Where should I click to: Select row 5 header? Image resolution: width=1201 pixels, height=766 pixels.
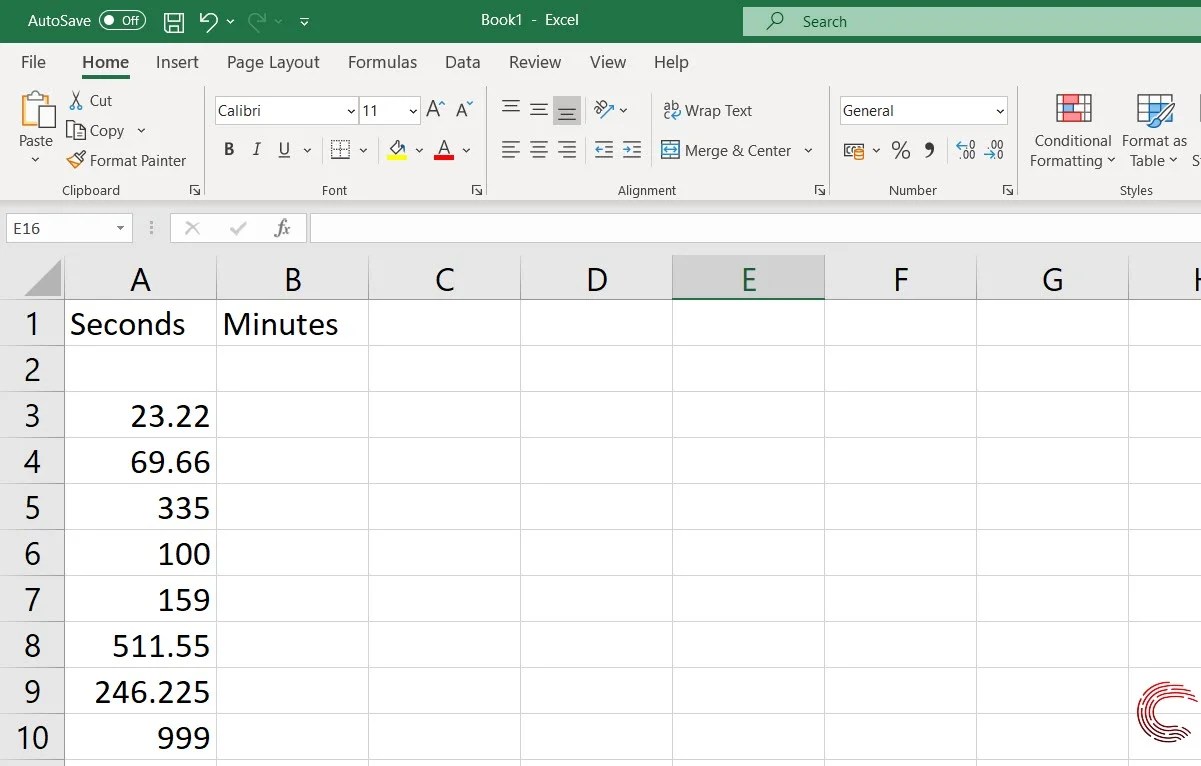pyautogui.click(x=32, y=507)
